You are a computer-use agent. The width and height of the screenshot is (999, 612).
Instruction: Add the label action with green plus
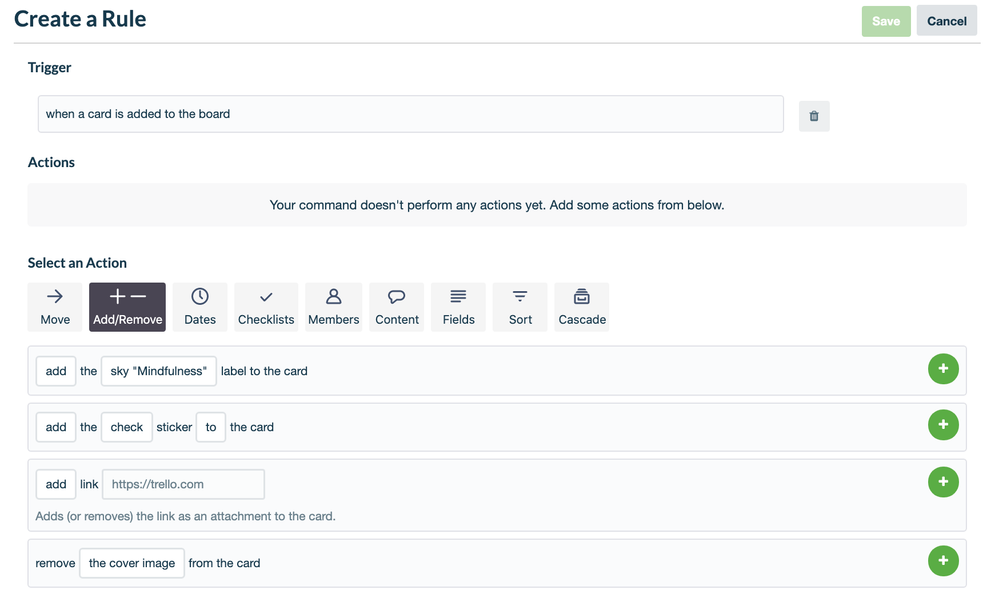pos(943,369)
